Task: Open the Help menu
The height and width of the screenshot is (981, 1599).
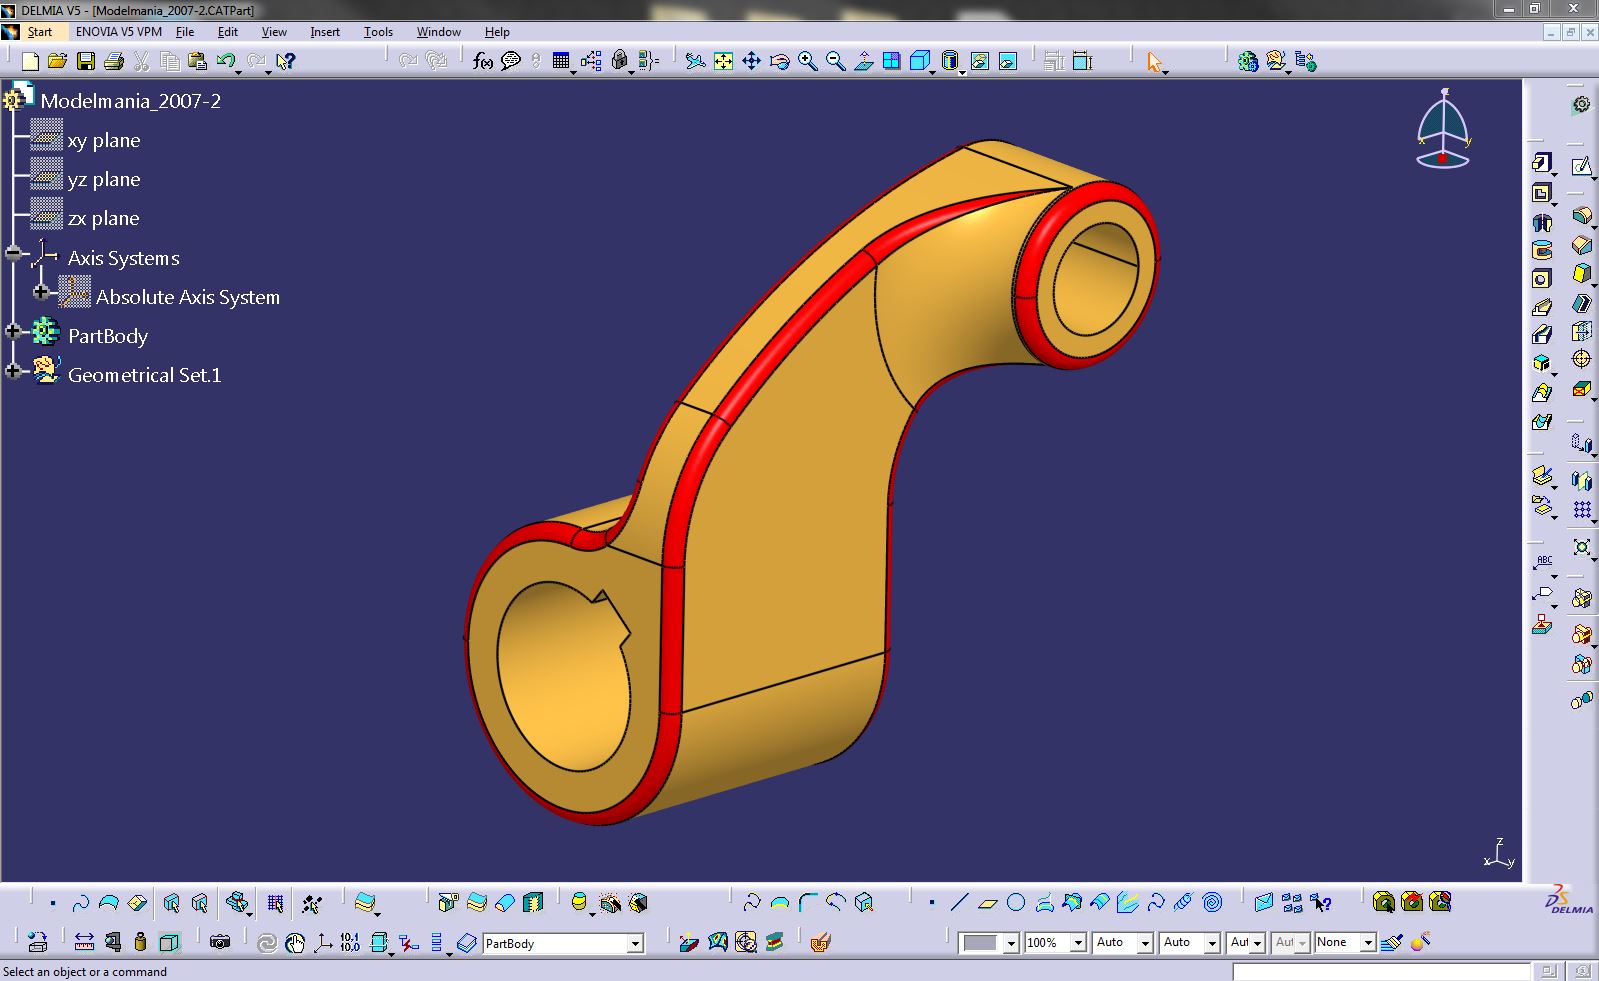Action: [497, 32]
